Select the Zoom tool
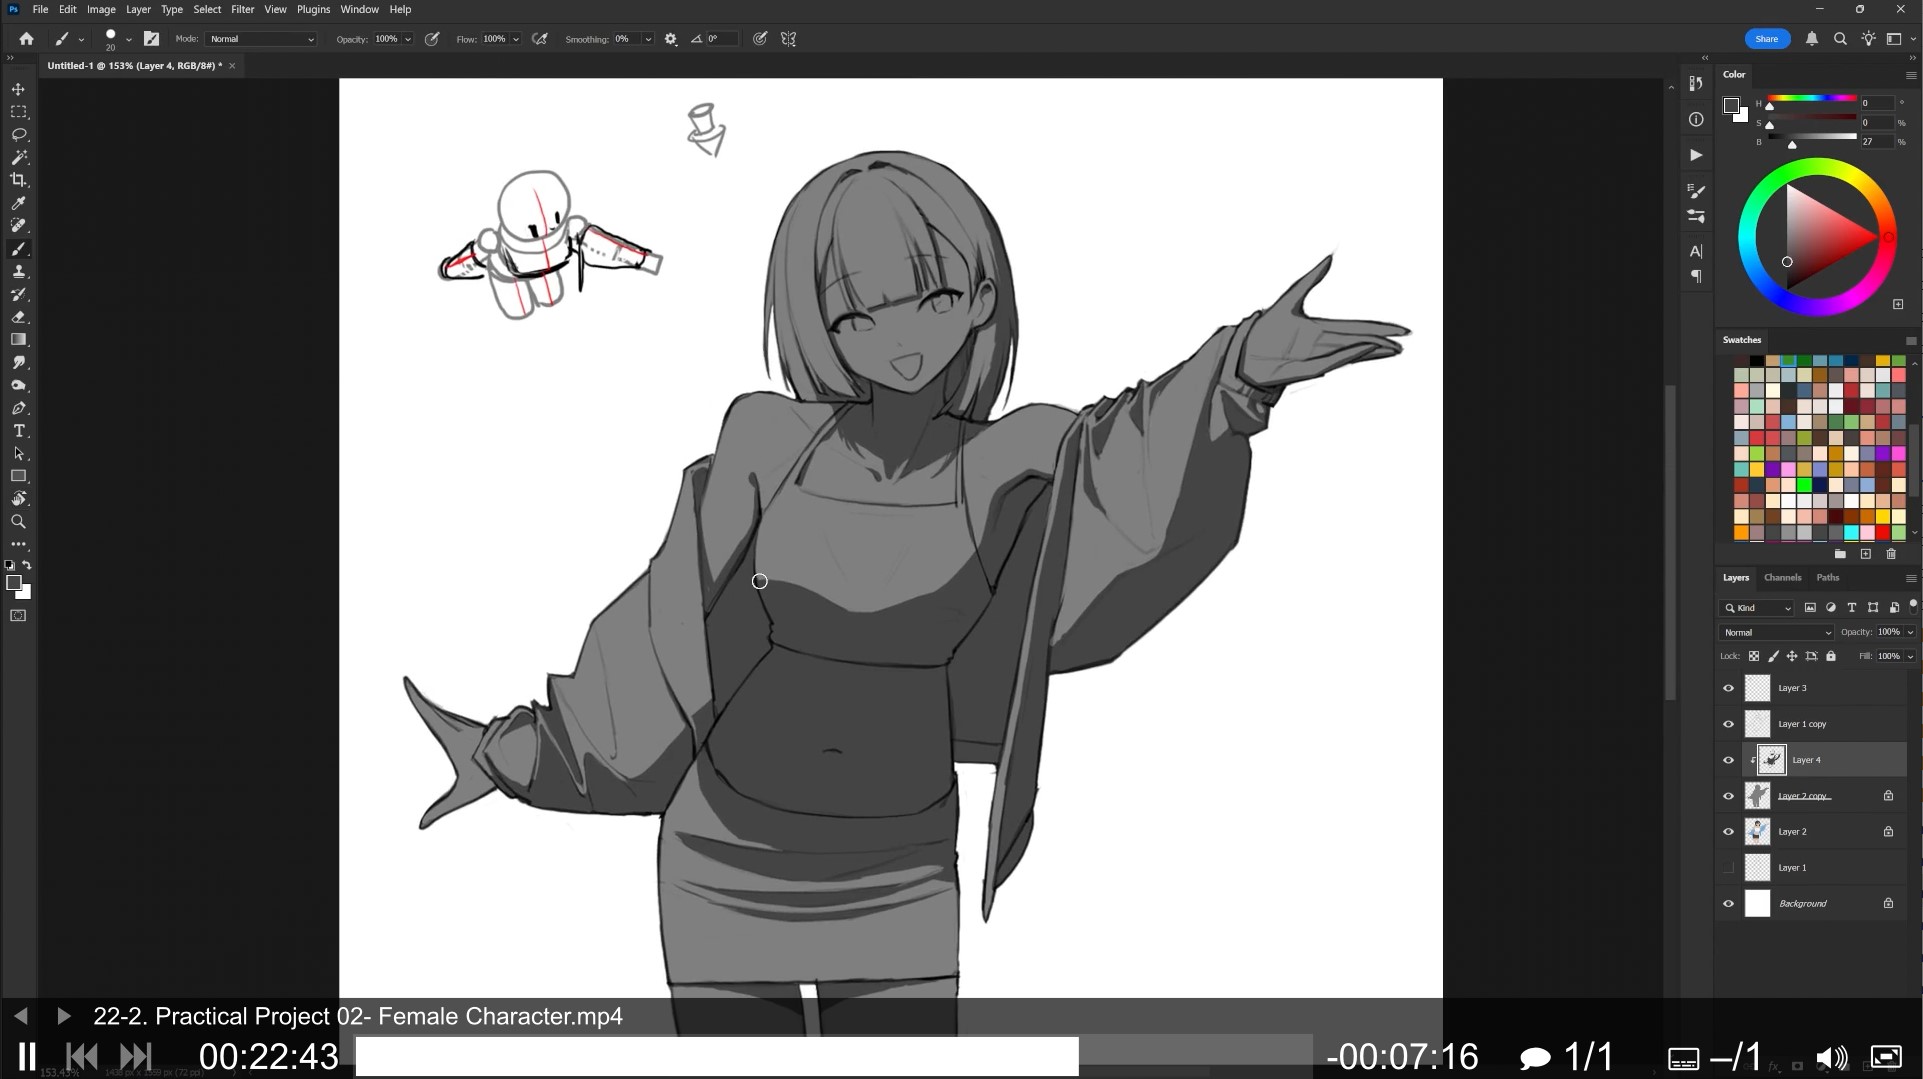 click(x=18, y=522)
